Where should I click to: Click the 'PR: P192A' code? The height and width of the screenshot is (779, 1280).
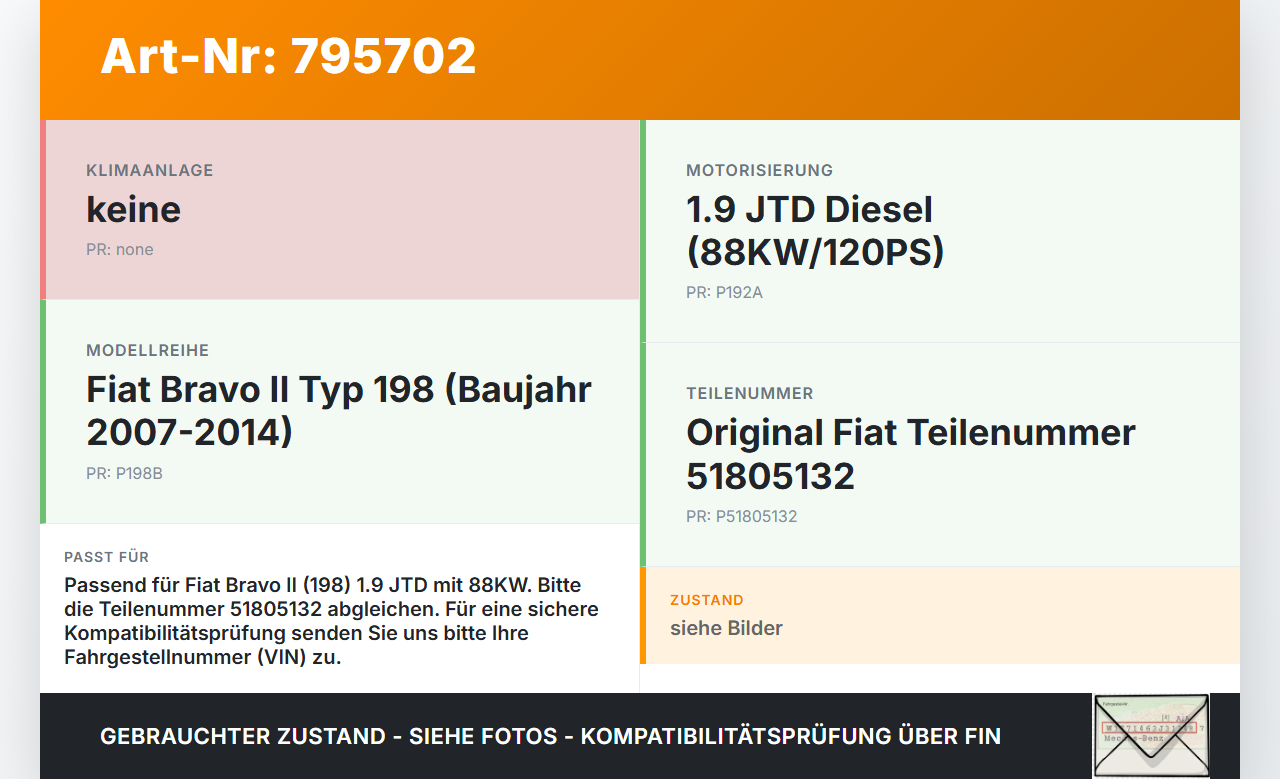(724, 292)
